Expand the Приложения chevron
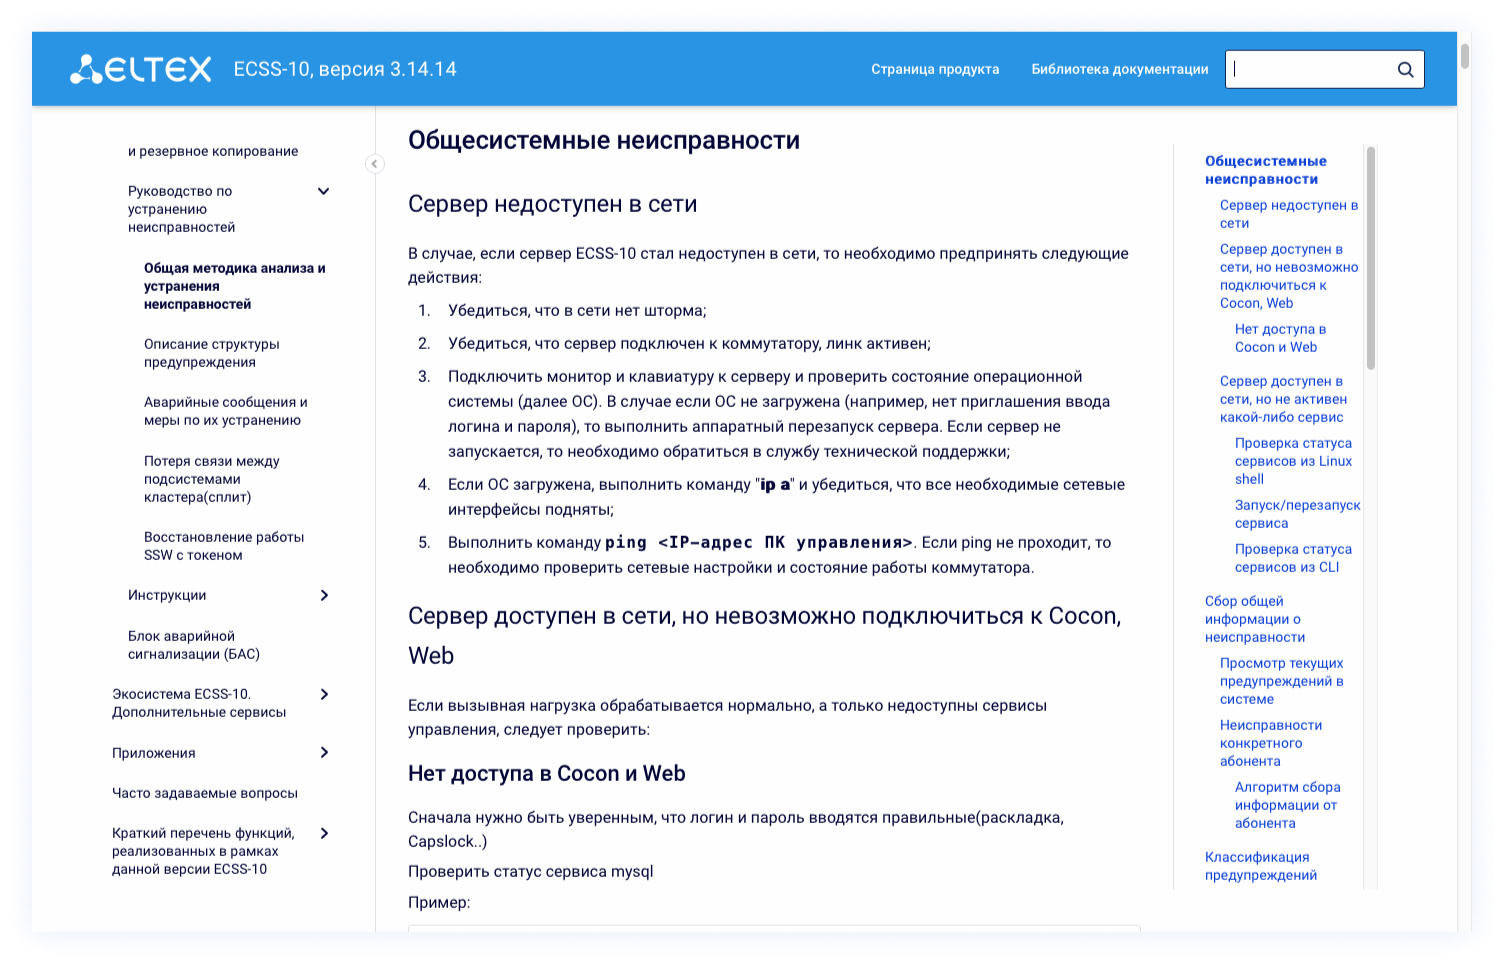The image size is (1504, 964). [x=324, y=752]
